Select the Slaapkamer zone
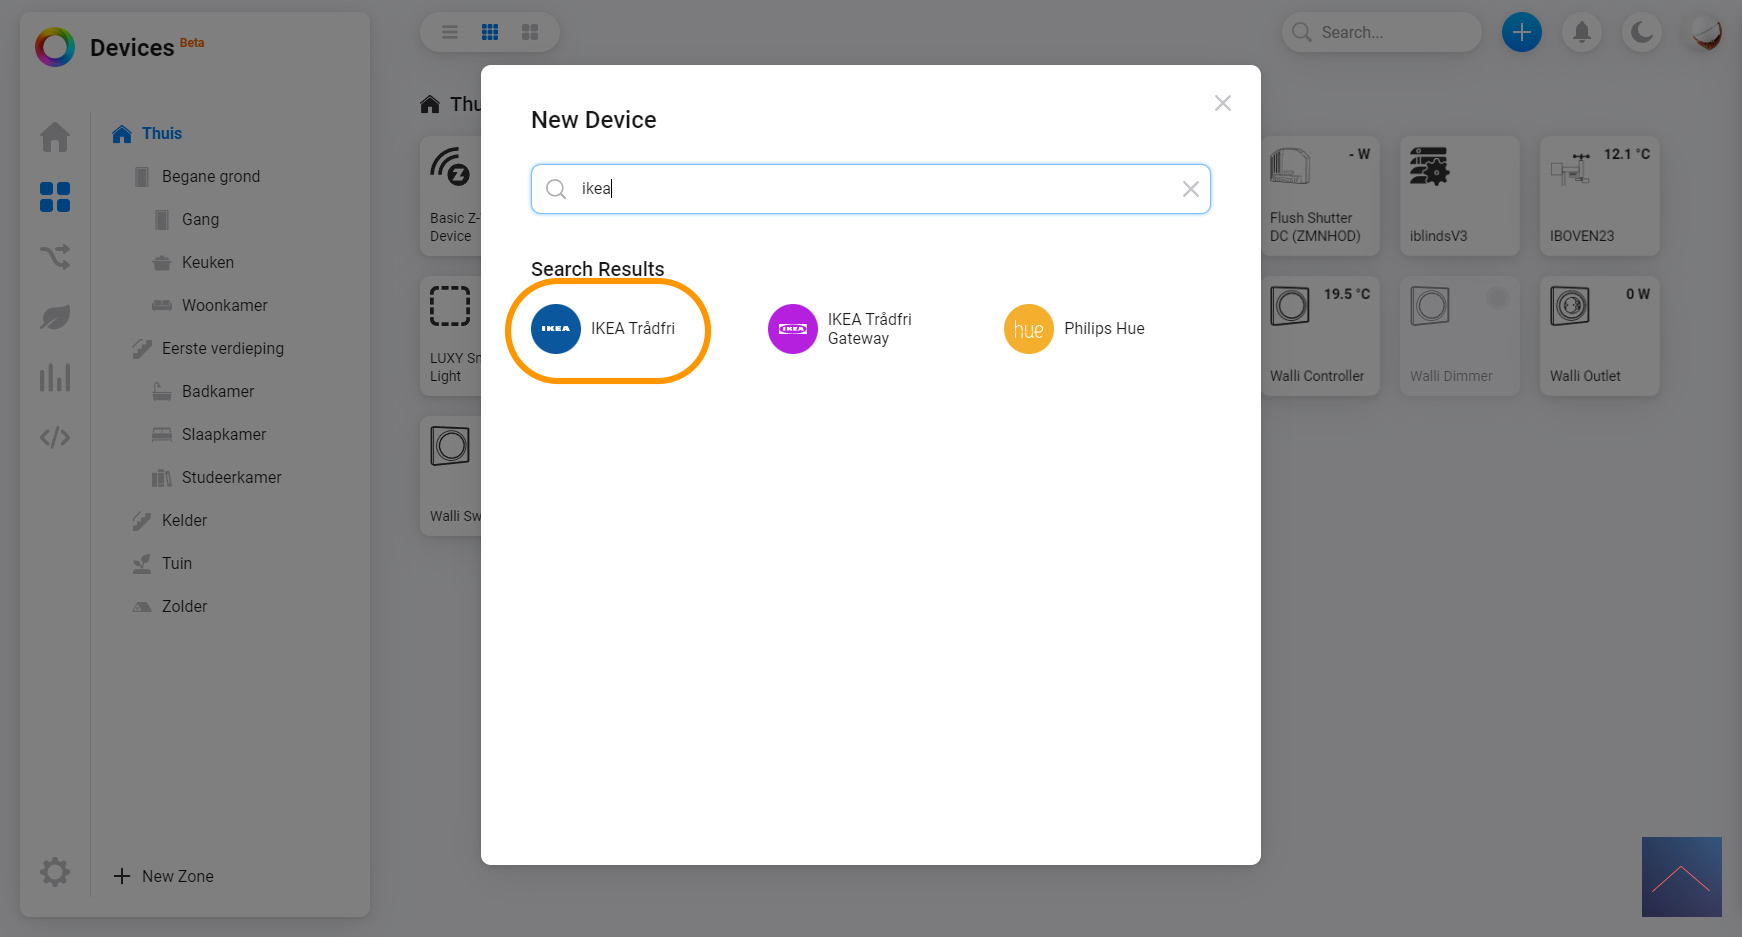The width and height of the screenshot is (1742, 937). click(x=223, y=435)
